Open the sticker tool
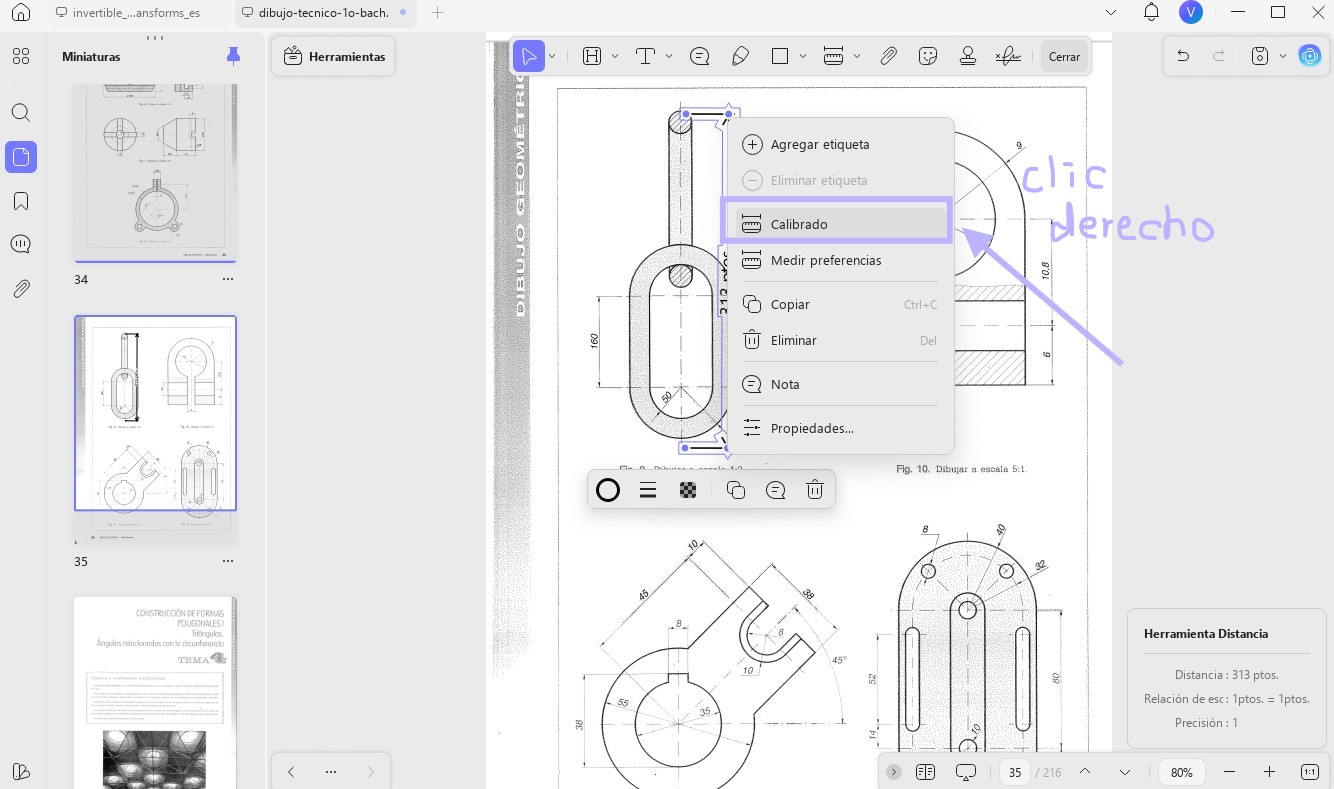1334x789 pixels. point(928,56)
